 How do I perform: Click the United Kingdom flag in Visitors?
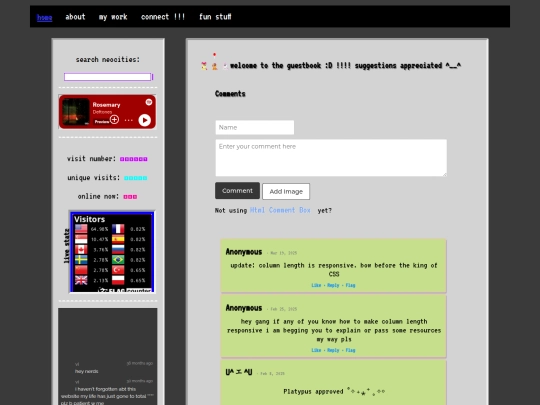81,280
